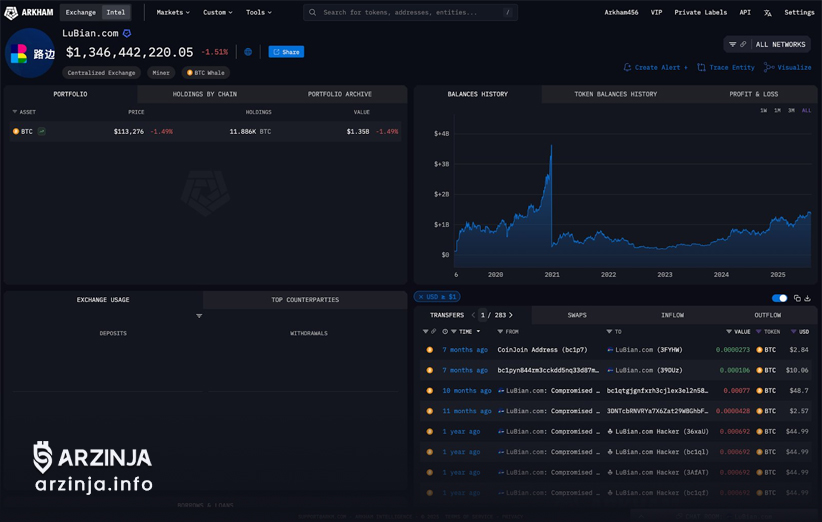Viewport: 822px width, 522px height.
Task: Click the chain link icon beside All Networks
Action: [743, 45]
